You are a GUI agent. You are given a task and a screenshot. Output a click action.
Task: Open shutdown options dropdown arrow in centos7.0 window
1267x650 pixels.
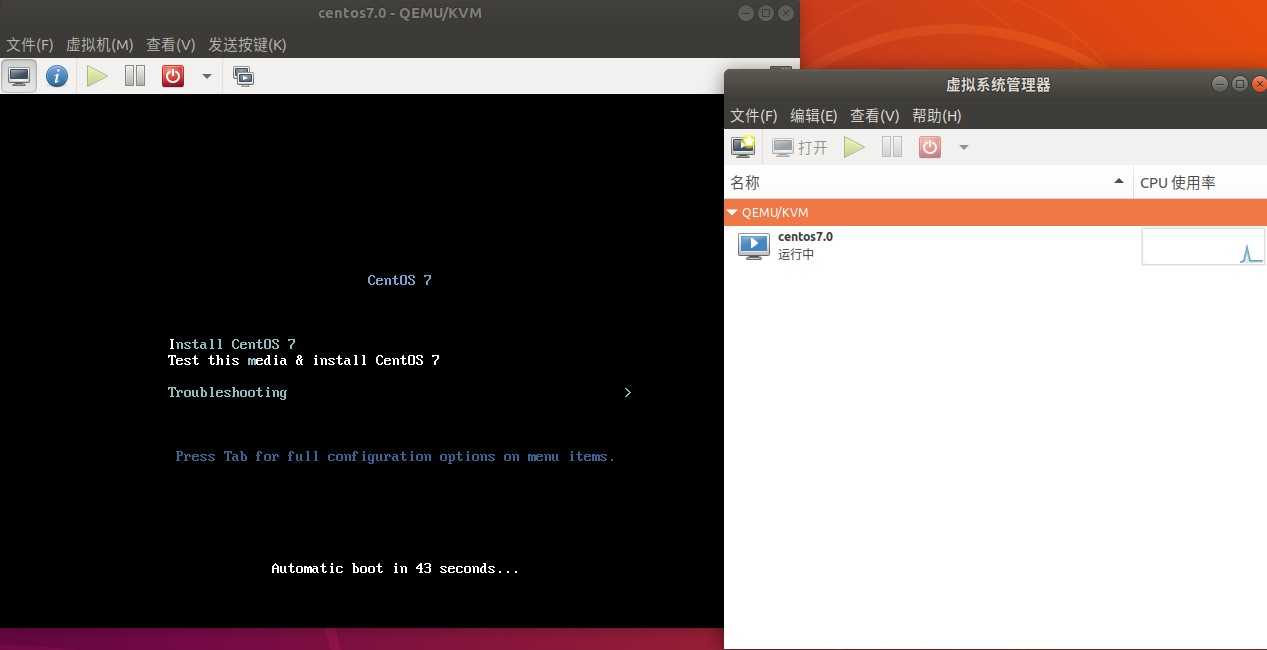click(207, 76)
